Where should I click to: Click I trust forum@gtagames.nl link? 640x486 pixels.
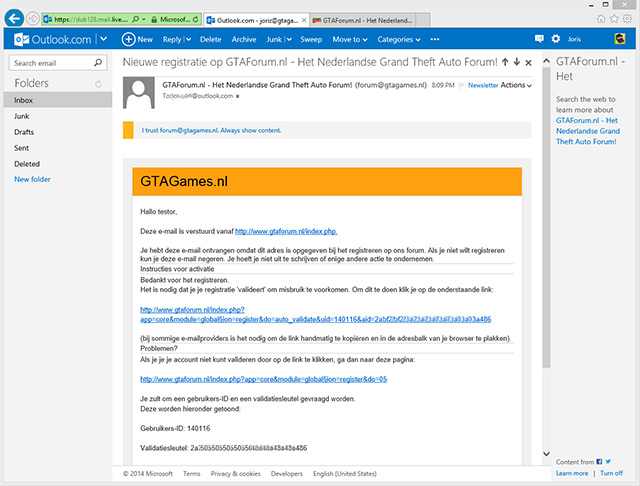point(211,131)
